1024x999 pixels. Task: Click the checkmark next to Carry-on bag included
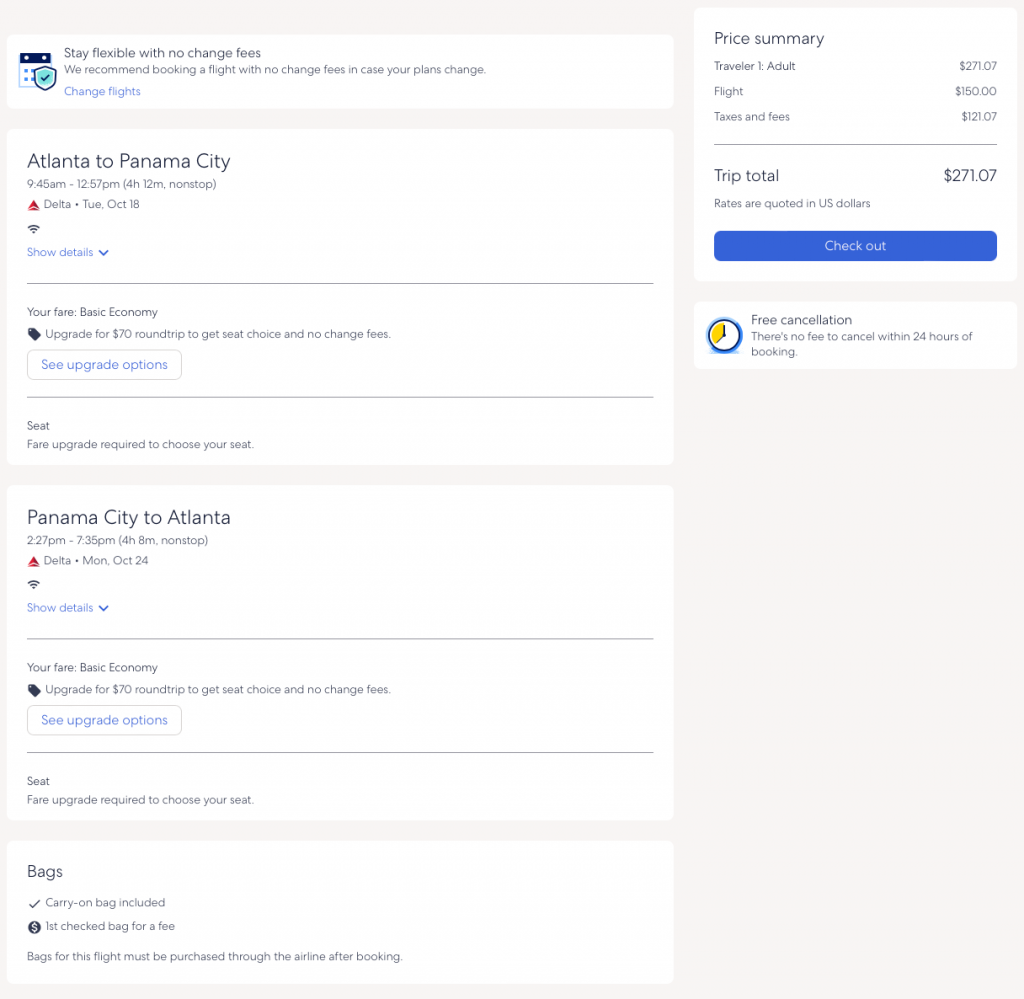(34, 903)
